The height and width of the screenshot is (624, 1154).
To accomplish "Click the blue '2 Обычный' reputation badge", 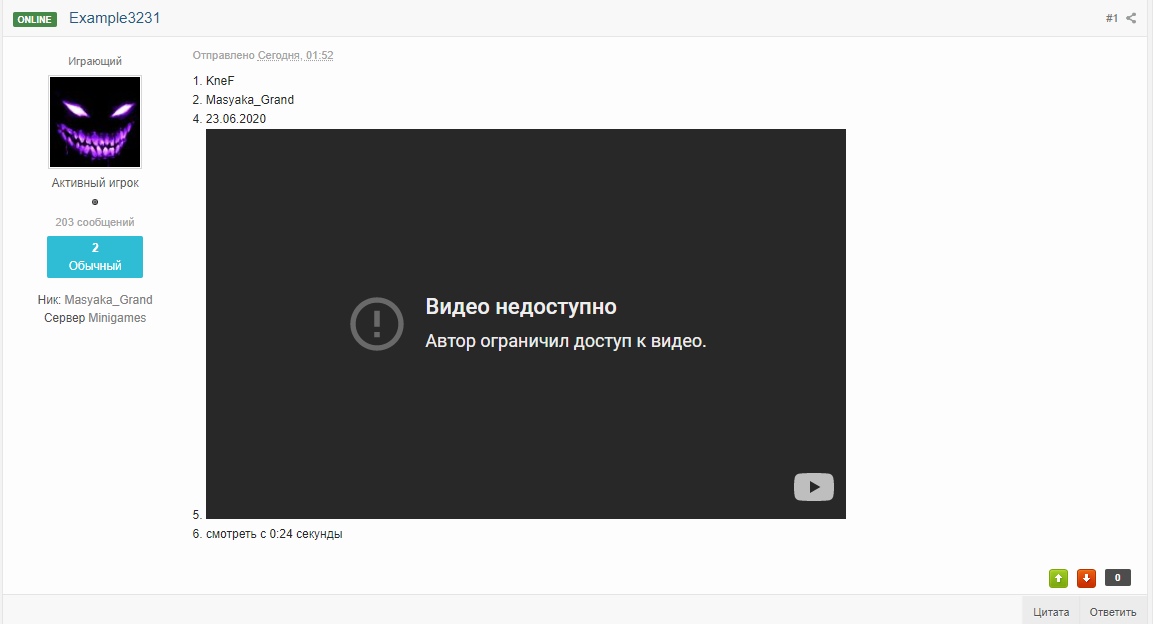I will [95, 257].
